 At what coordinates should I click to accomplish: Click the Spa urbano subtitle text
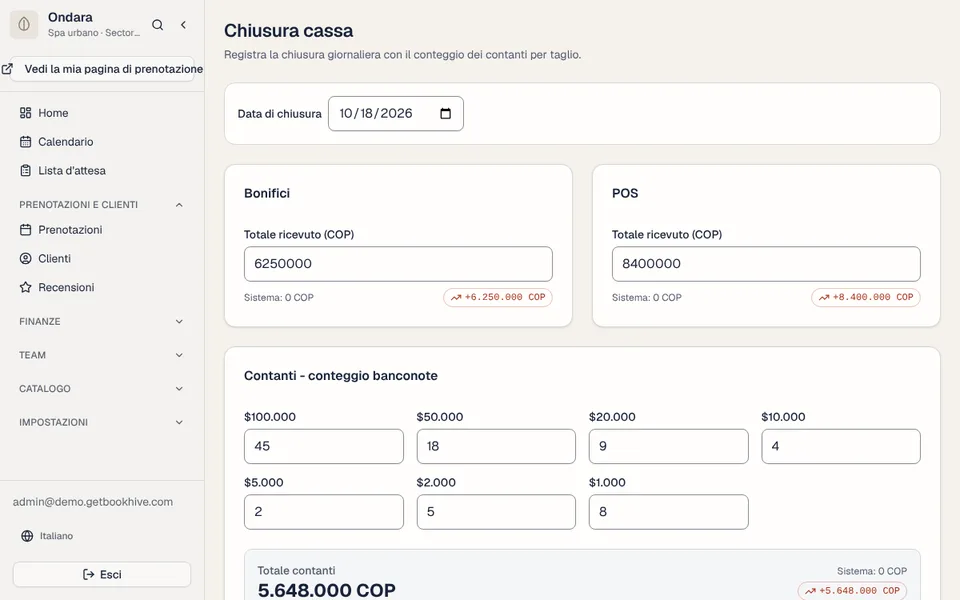(x=94, y=33)
